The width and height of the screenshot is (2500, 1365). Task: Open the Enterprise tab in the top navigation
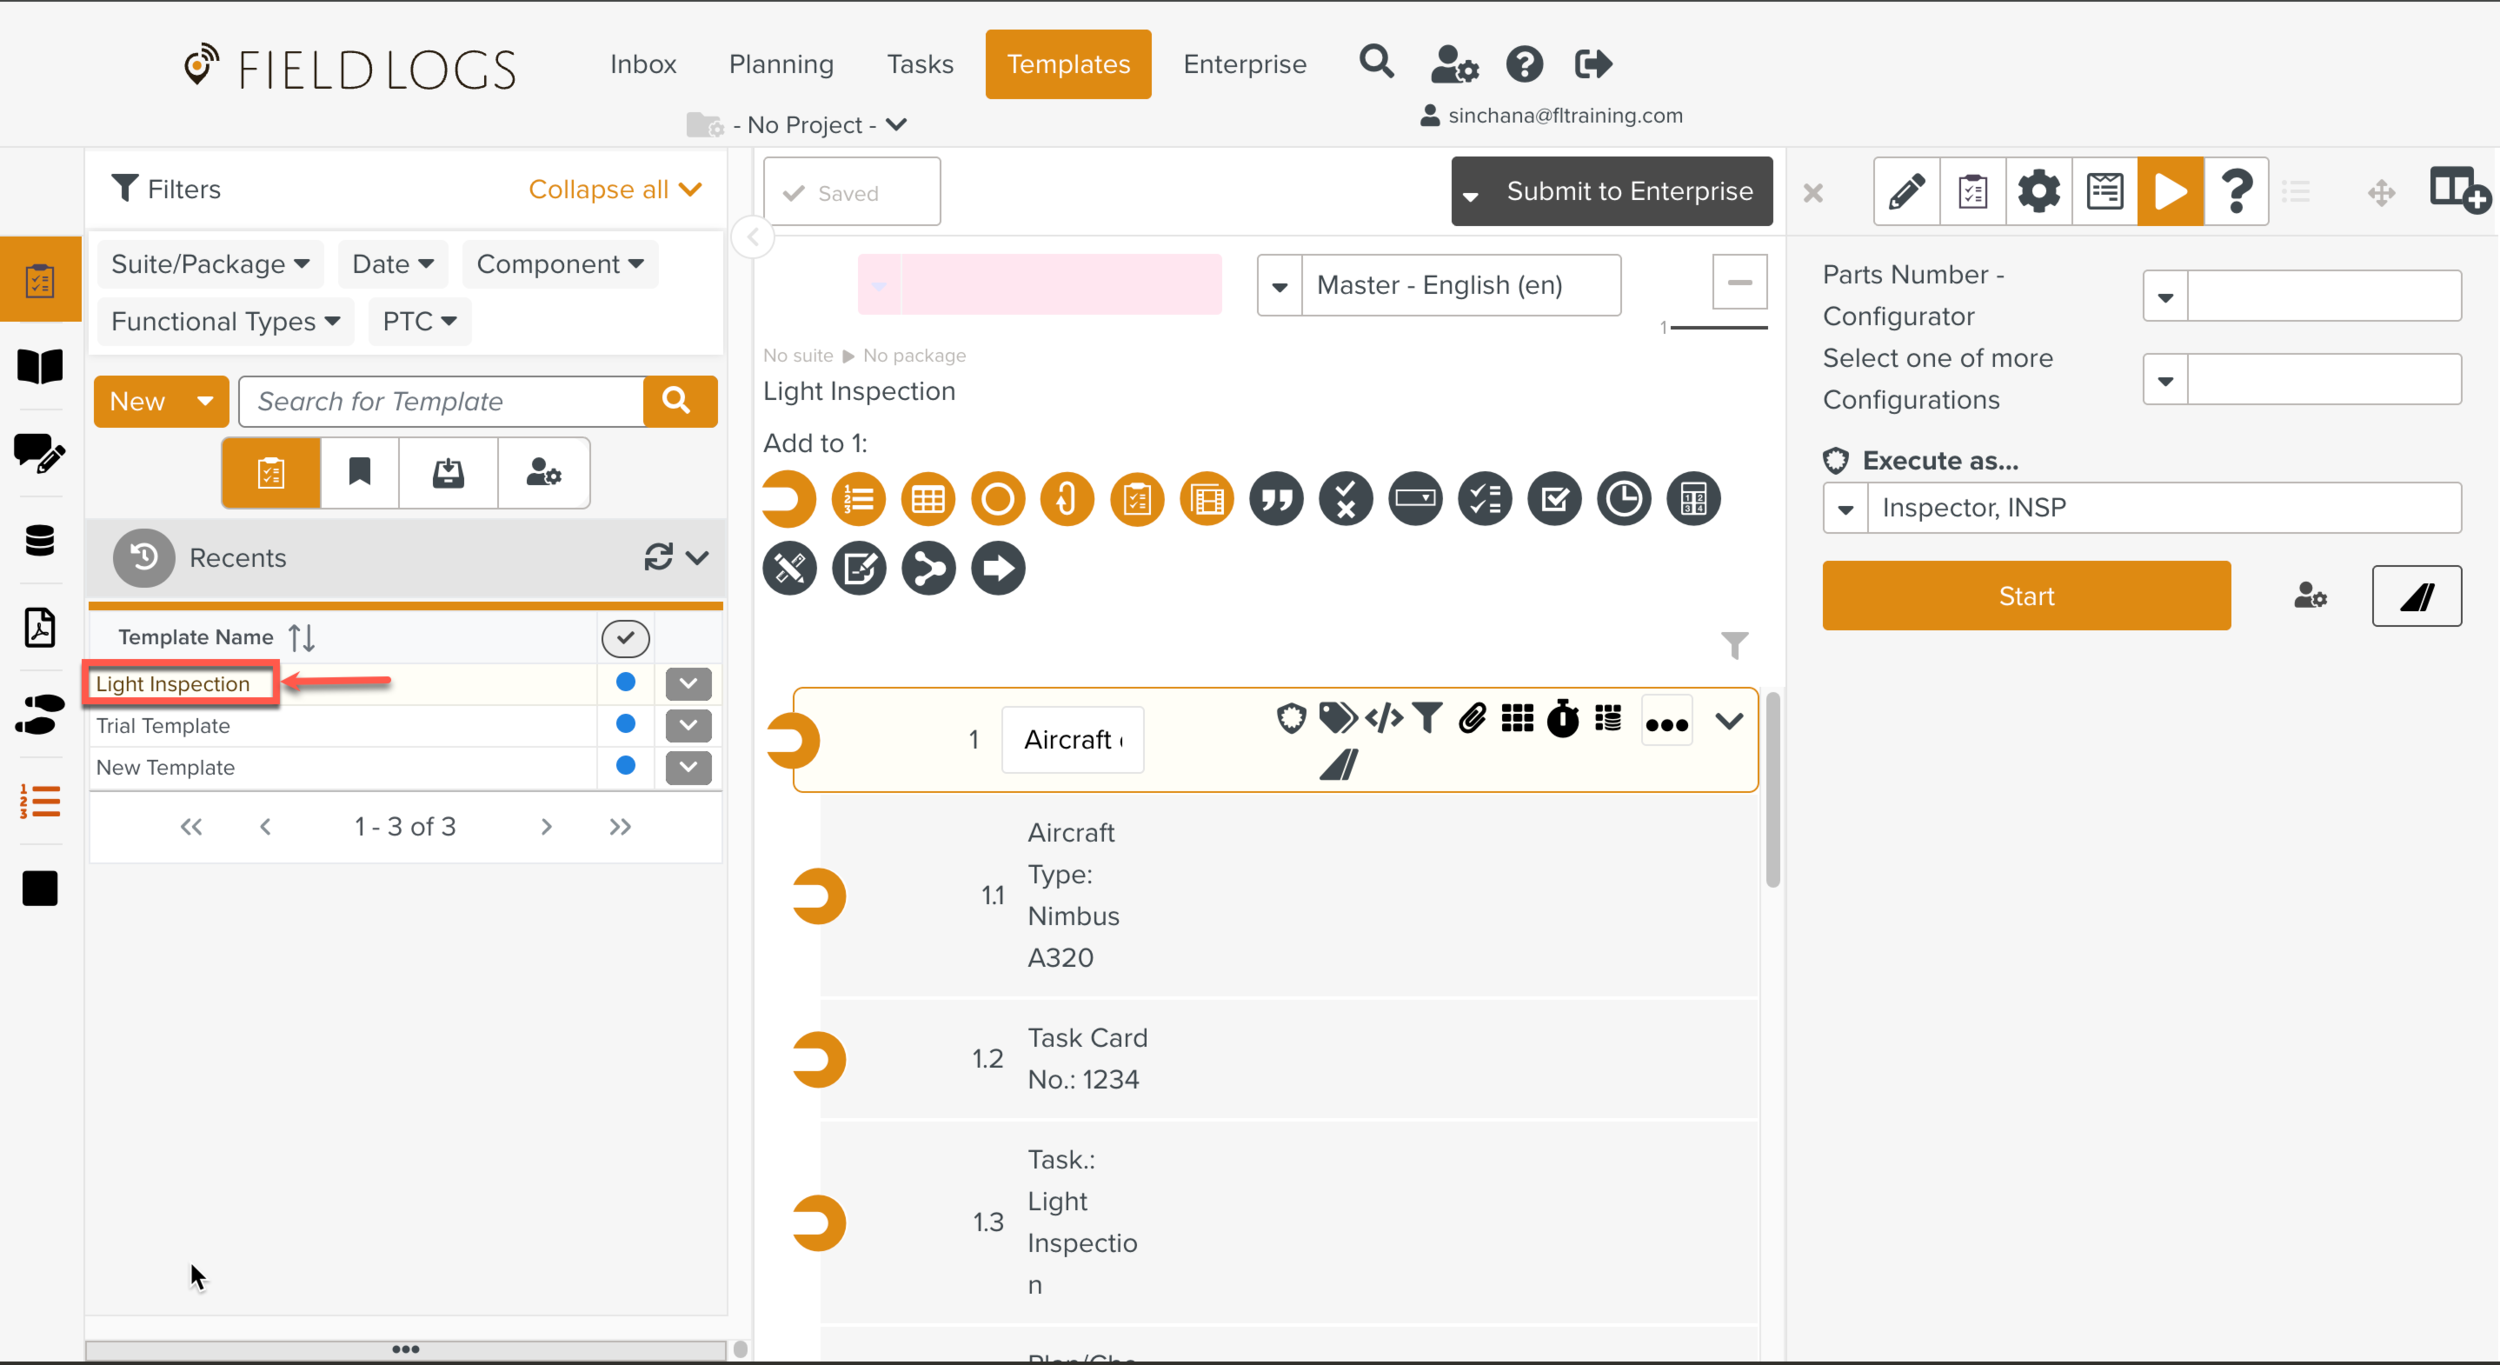pyautogui.click(x=1245, y=63)
